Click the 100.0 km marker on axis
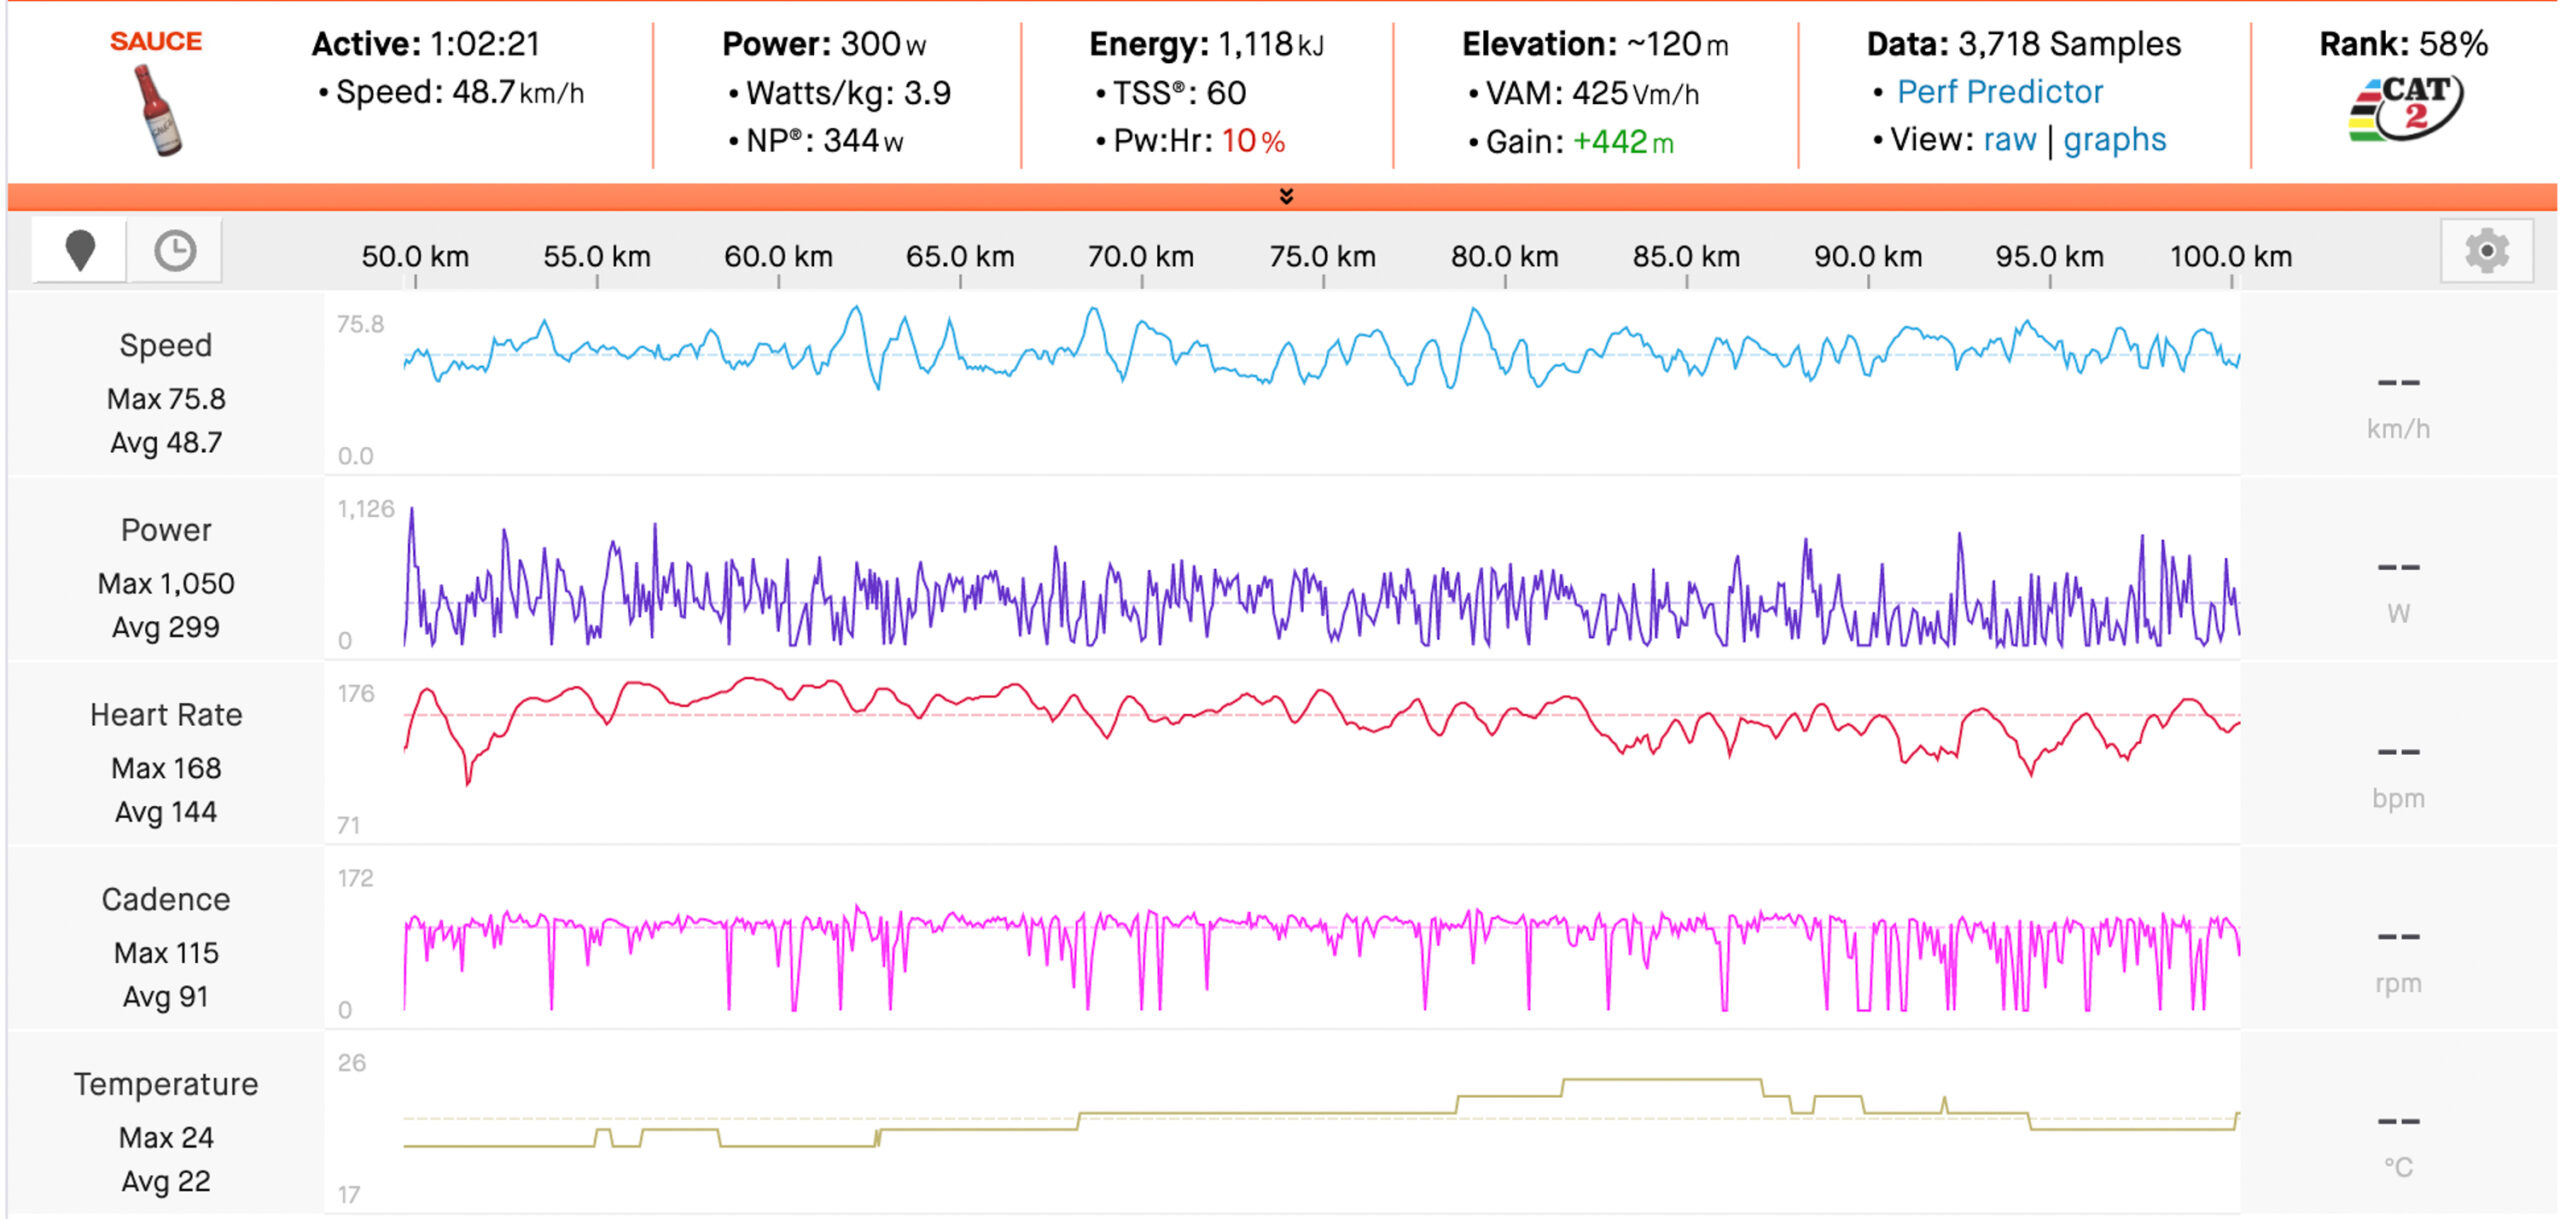The height and width of the screenshot is (1219, 2560). coord(2231,257)
